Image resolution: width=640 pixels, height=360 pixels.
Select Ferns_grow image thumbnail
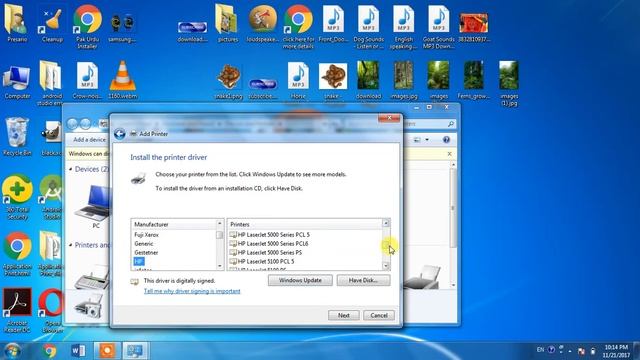click(473, 80)
